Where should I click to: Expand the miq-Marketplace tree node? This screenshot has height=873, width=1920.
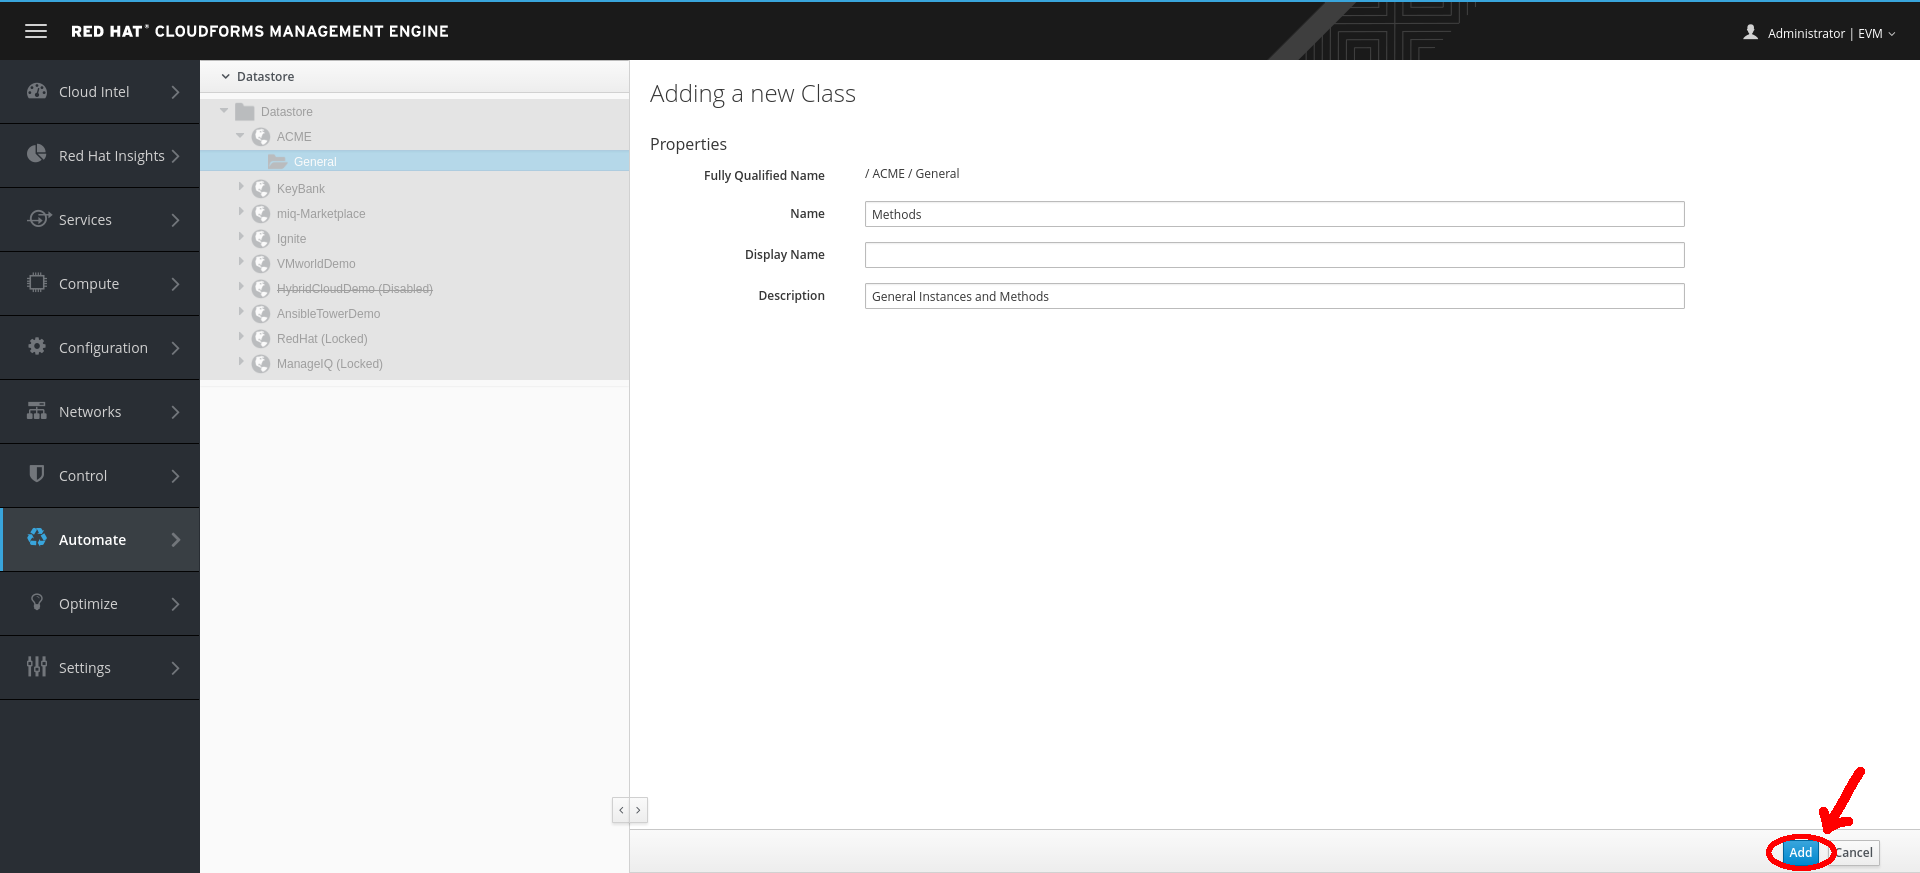[x=241, y=212]
